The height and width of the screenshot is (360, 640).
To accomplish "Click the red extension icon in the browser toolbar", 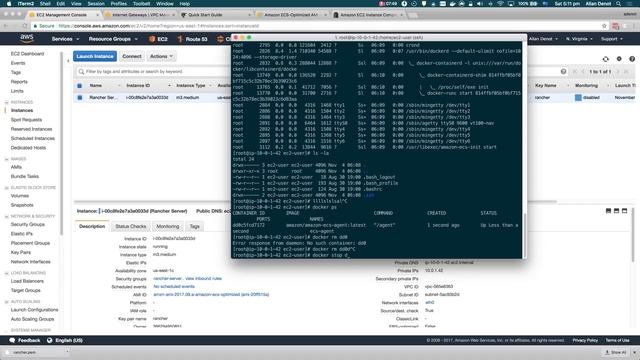I will click(x=616, y=26).
